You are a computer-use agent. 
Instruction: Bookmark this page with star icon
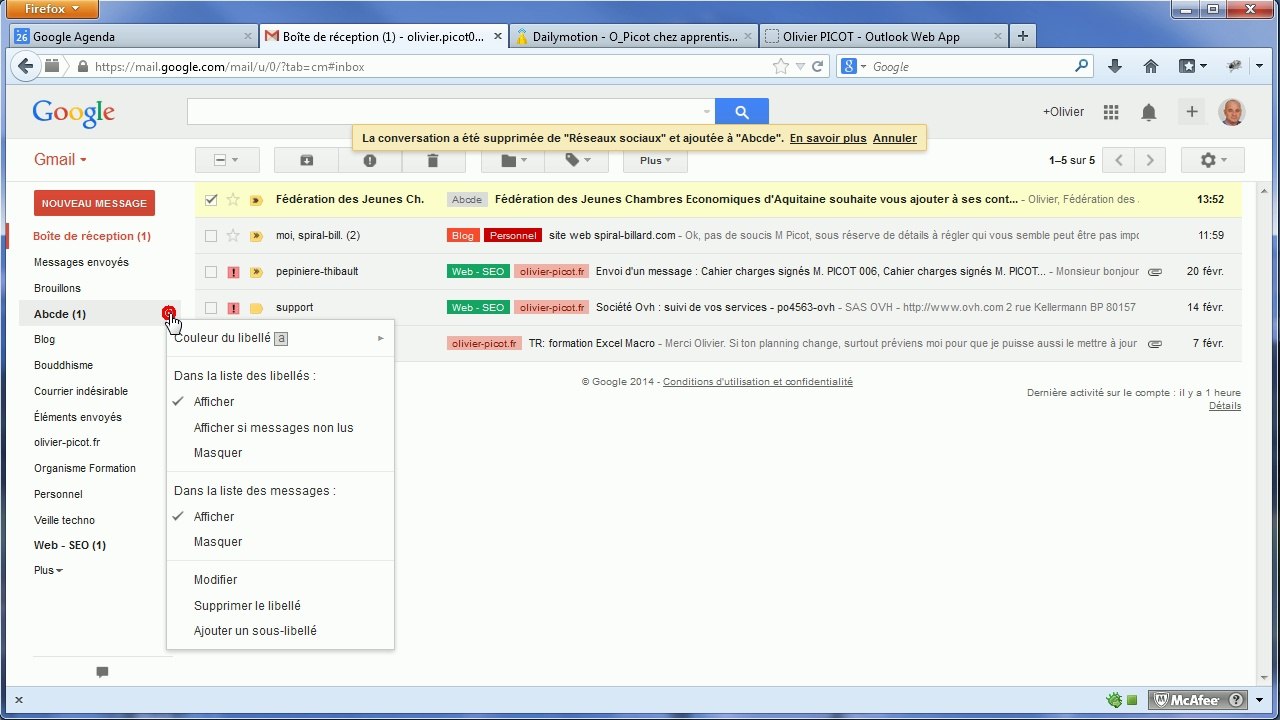pos(781,67)
